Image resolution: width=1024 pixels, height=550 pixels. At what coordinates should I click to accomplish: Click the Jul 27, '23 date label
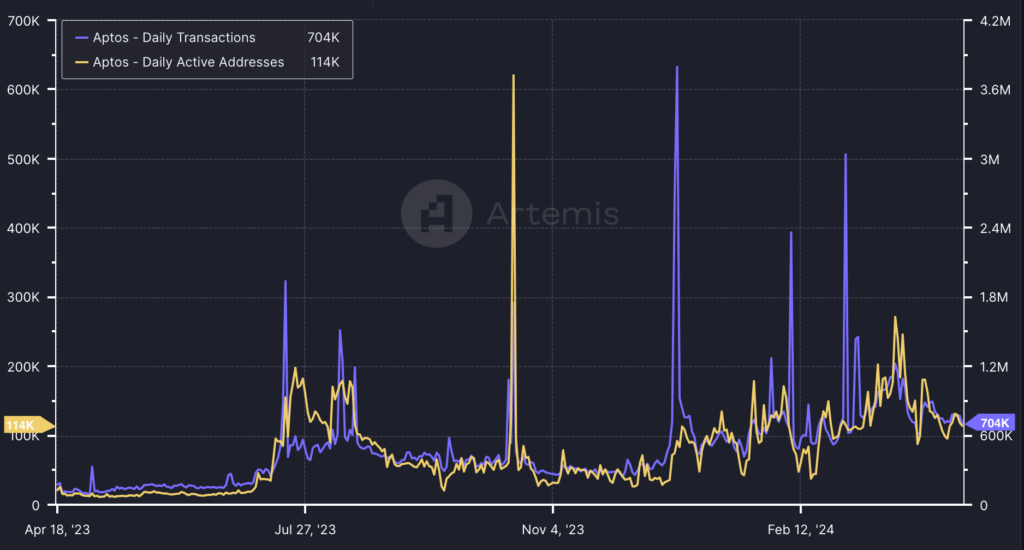click(x=304, y=530)
